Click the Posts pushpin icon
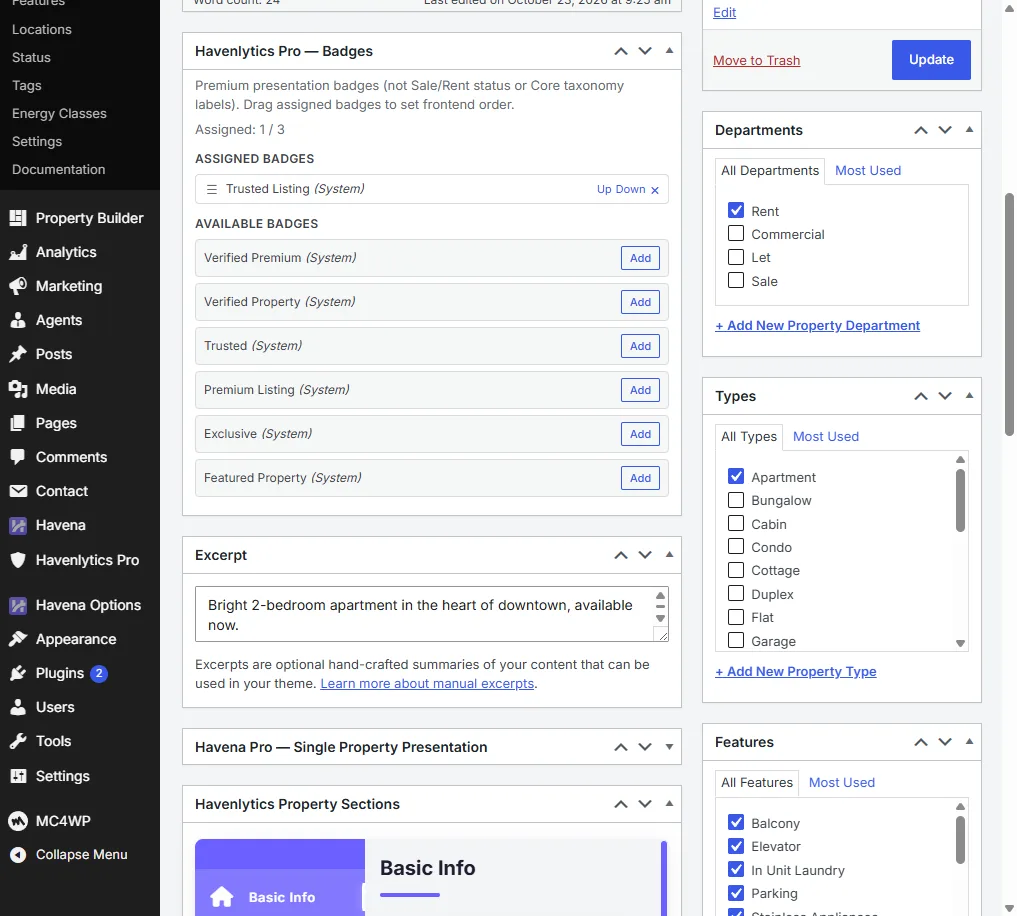The image size is (1017, 916). (18, 354)
